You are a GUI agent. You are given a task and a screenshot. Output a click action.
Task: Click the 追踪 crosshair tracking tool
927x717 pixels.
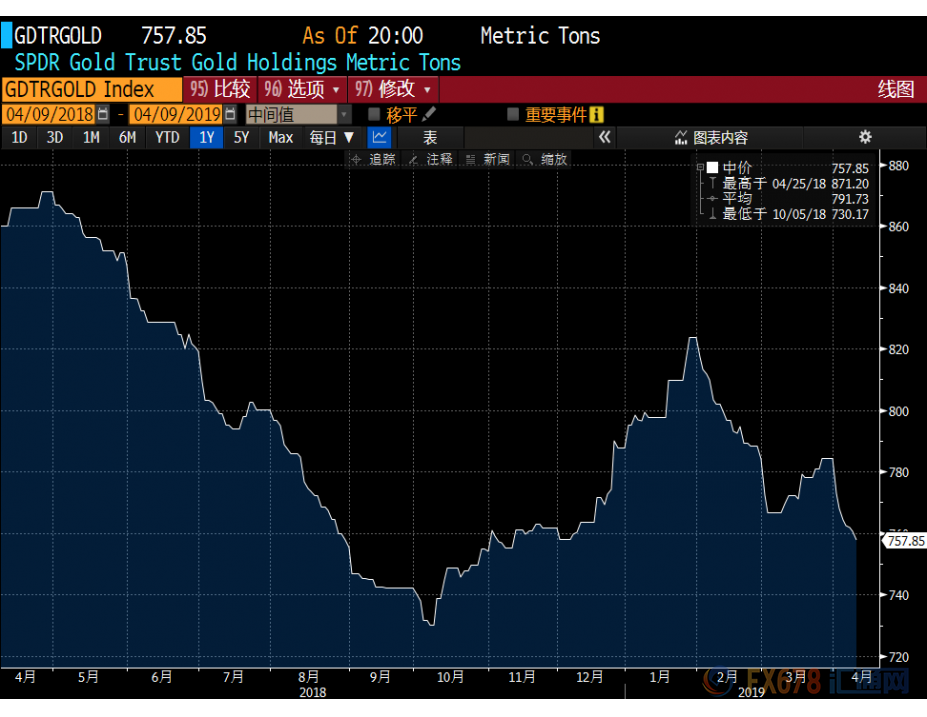pos(375,159)
